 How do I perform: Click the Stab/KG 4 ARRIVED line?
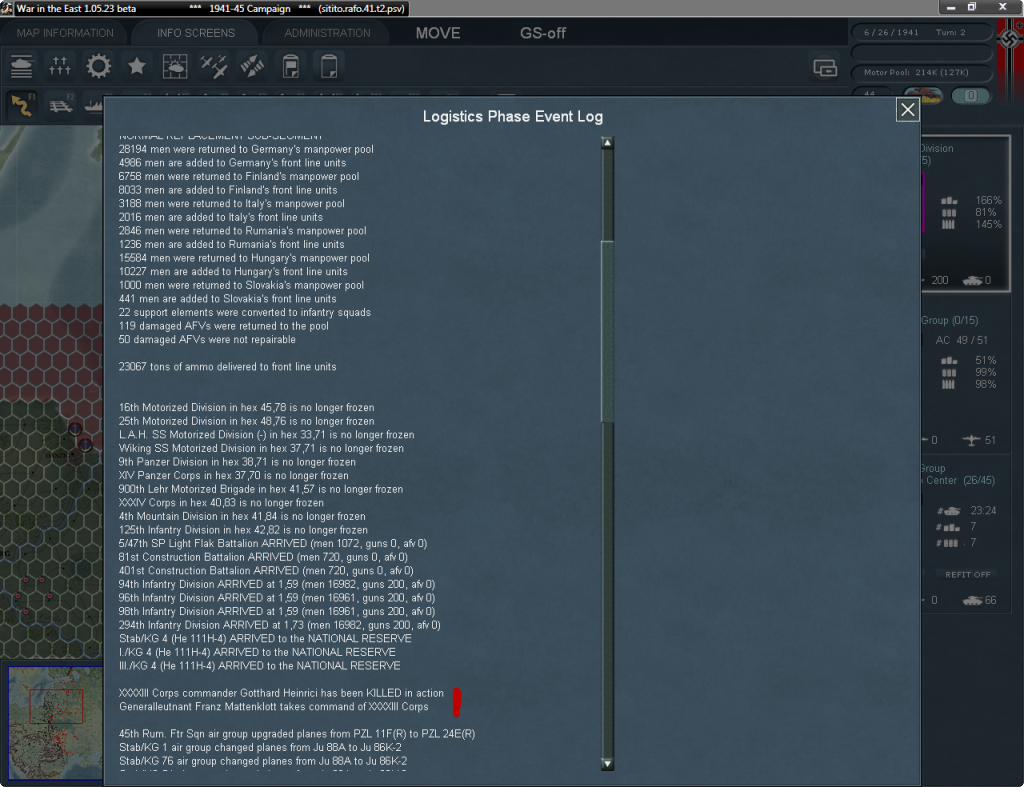(265, 639)
